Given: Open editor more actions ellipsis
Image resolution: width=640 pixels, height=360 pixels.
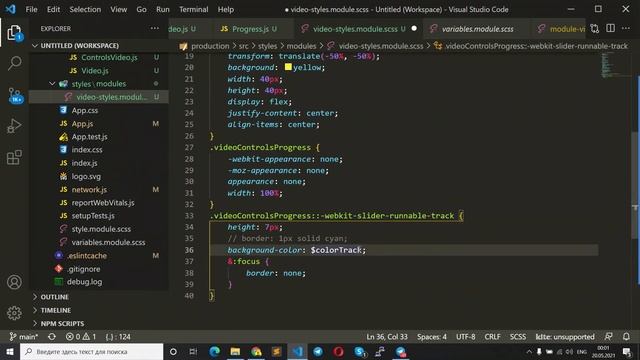Looking at the screenshot, I should coord(626,28).
